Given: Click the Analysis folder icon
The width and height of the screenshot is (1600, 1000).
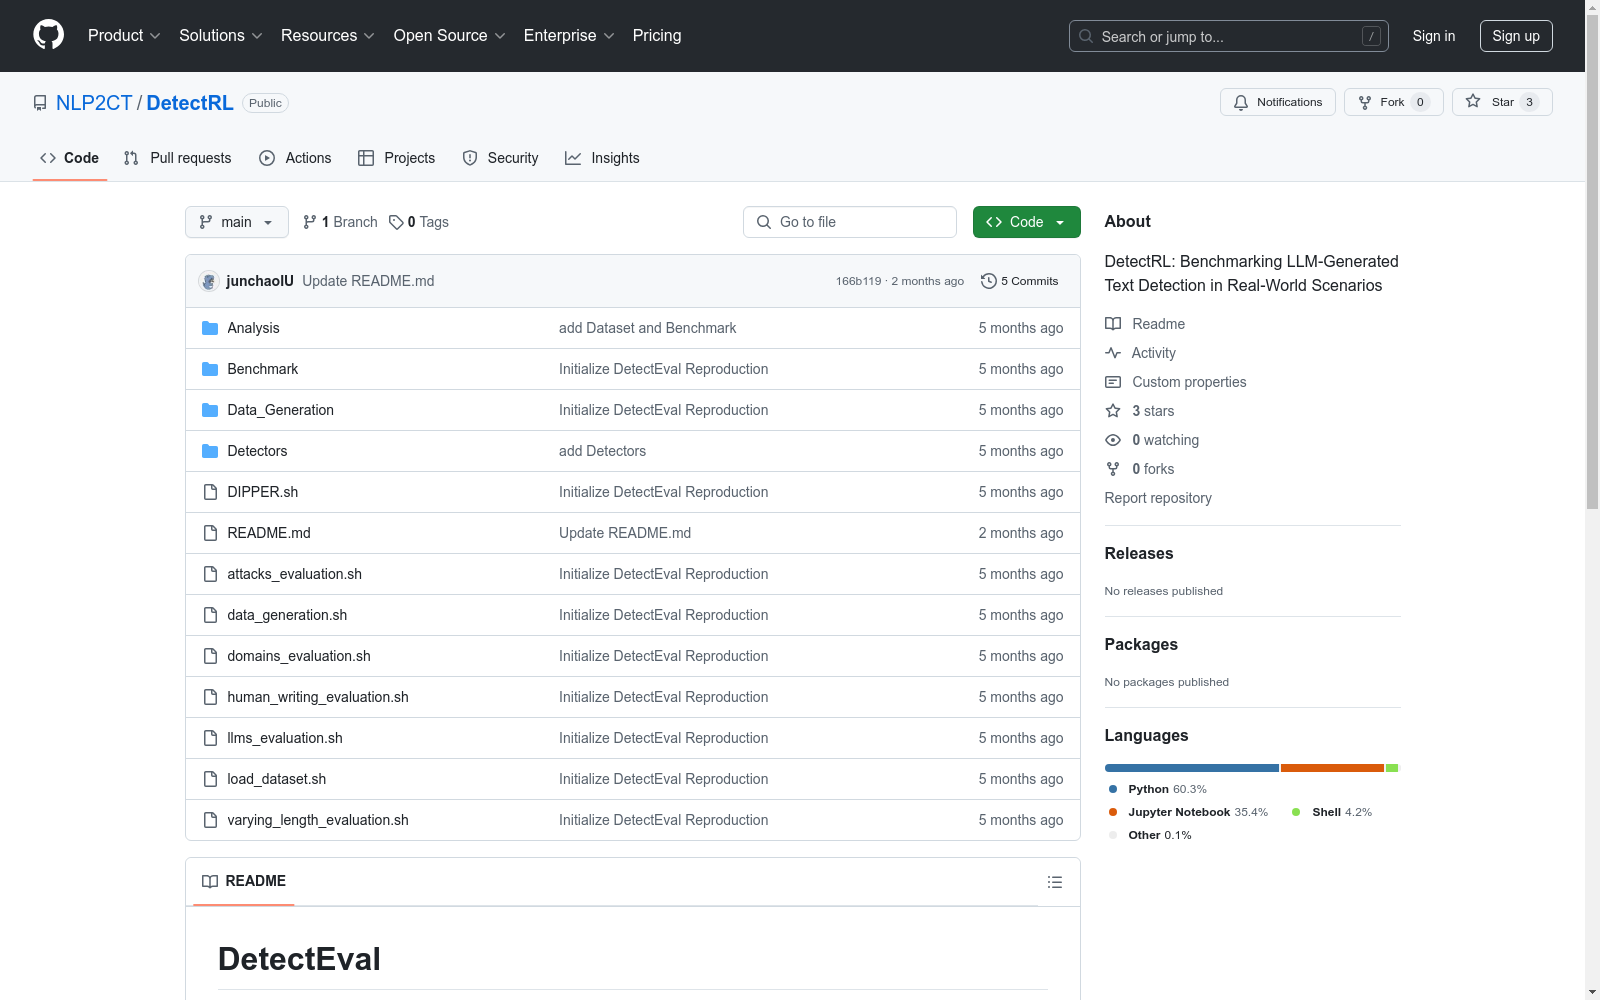Looking at the screenshot, I should pyautogui.click(x=210, y=328).
